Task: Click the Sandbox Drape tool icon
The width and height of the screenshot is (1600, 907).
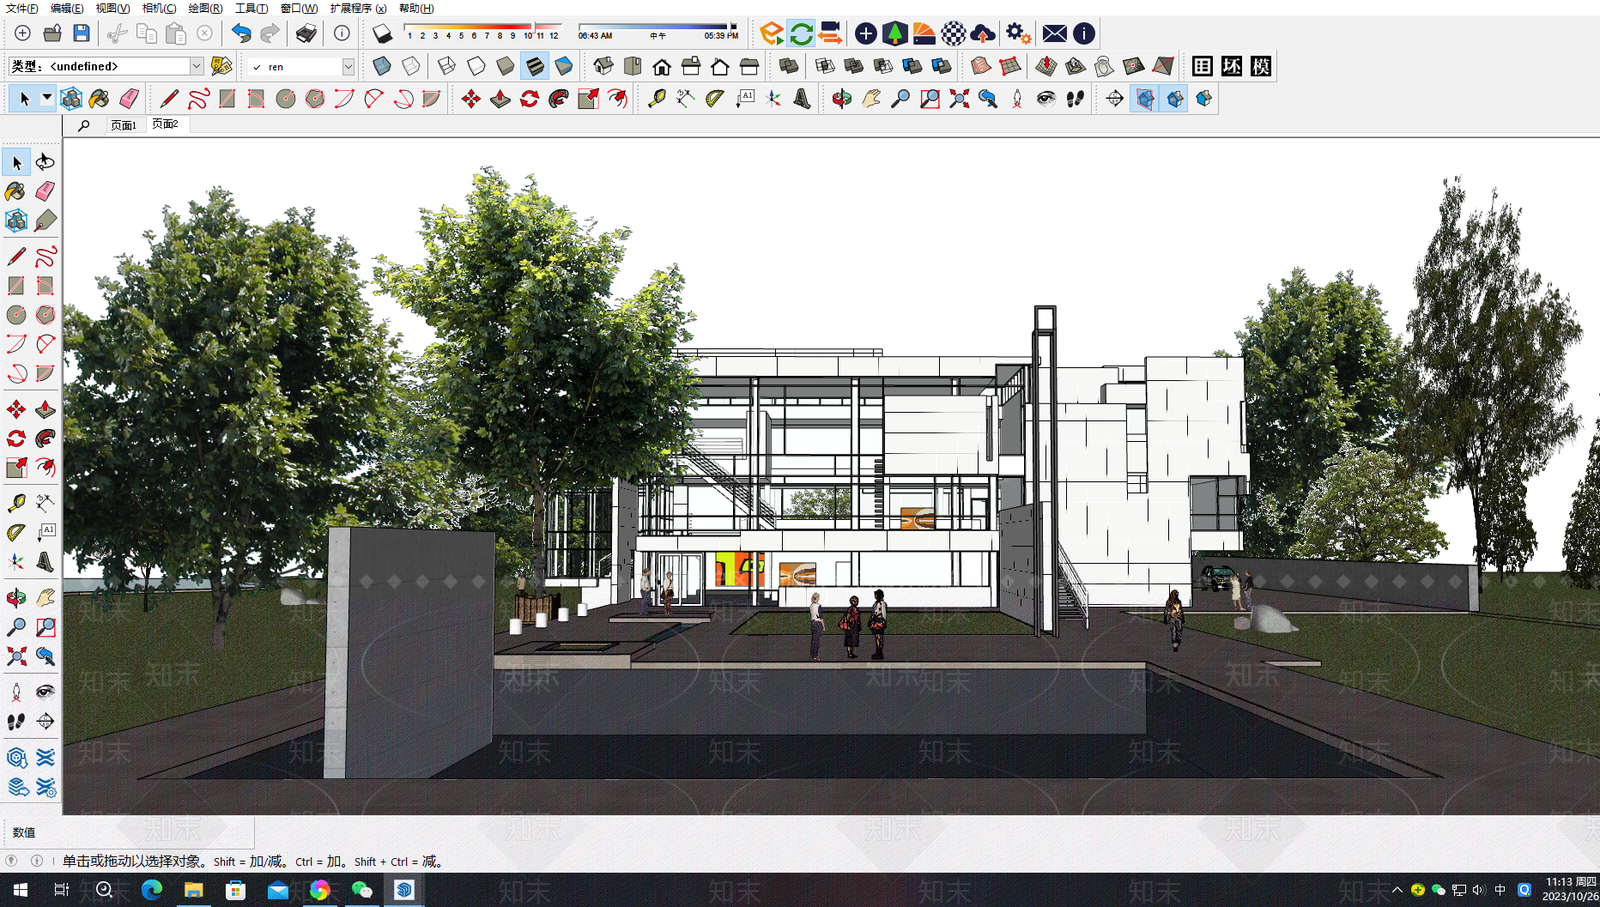Action: click(1104, 66)
